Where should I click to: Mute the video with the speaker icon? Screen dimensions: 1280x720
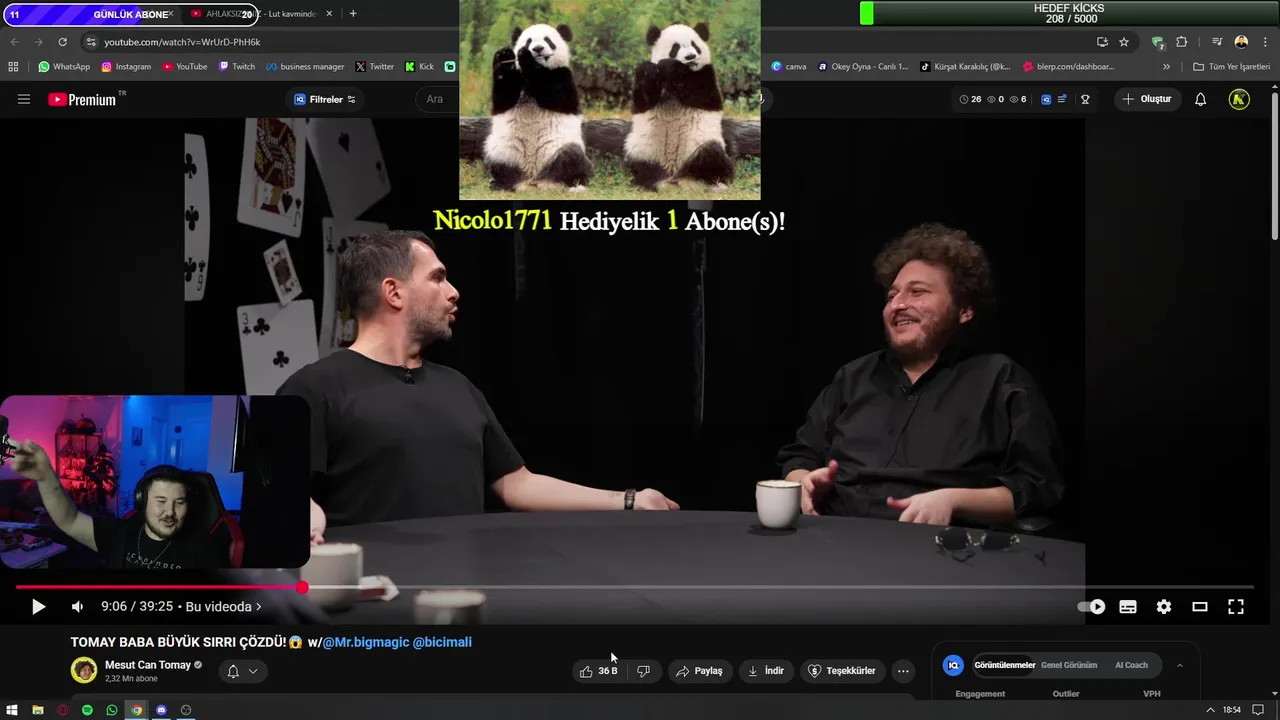77,607
